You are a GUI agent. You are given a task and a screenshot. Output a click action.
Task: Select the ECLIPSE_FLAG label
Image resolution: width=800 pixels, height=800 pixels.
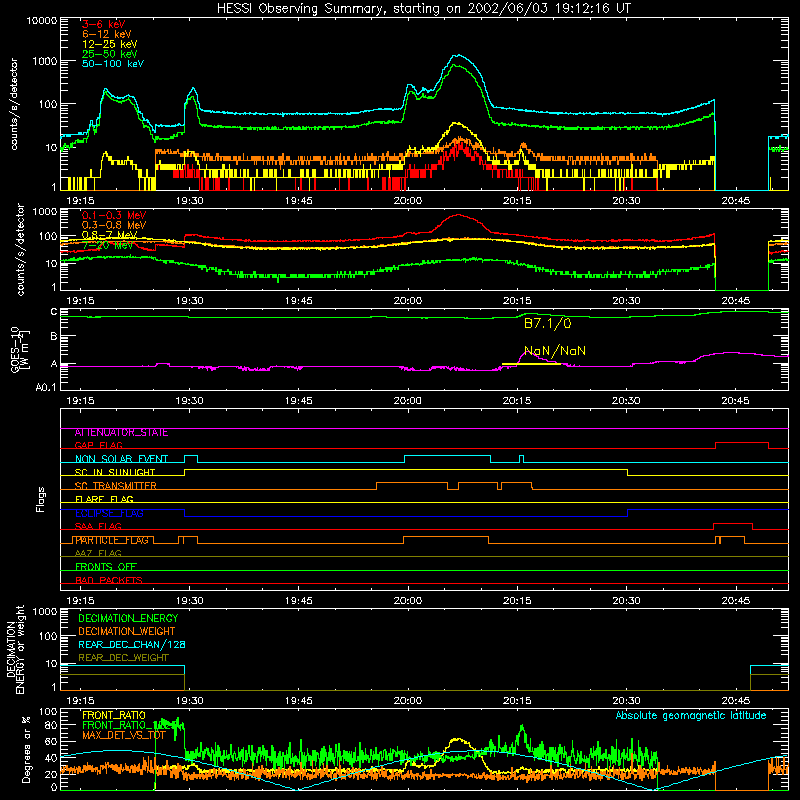click(x=109, y=513)
